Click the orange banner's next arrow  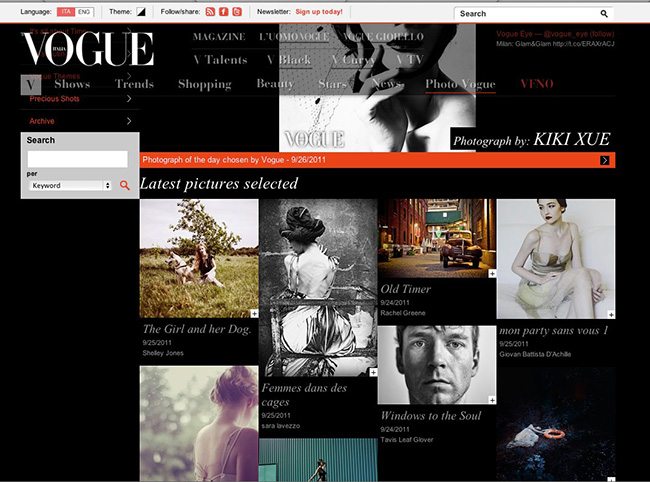point(604,160)
